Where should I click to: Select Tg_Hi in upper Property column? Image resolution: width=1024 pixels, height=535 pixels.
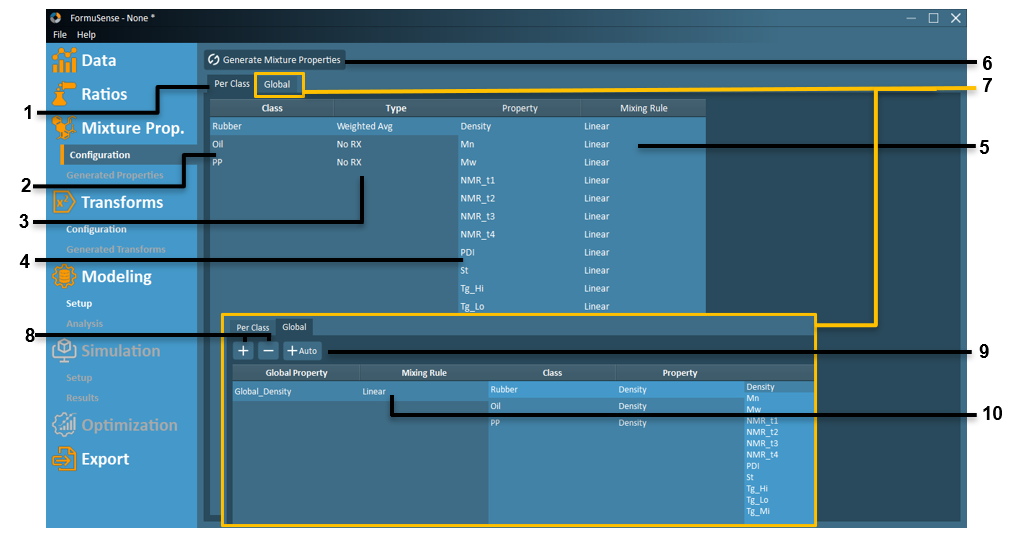(x=520, y=288)
